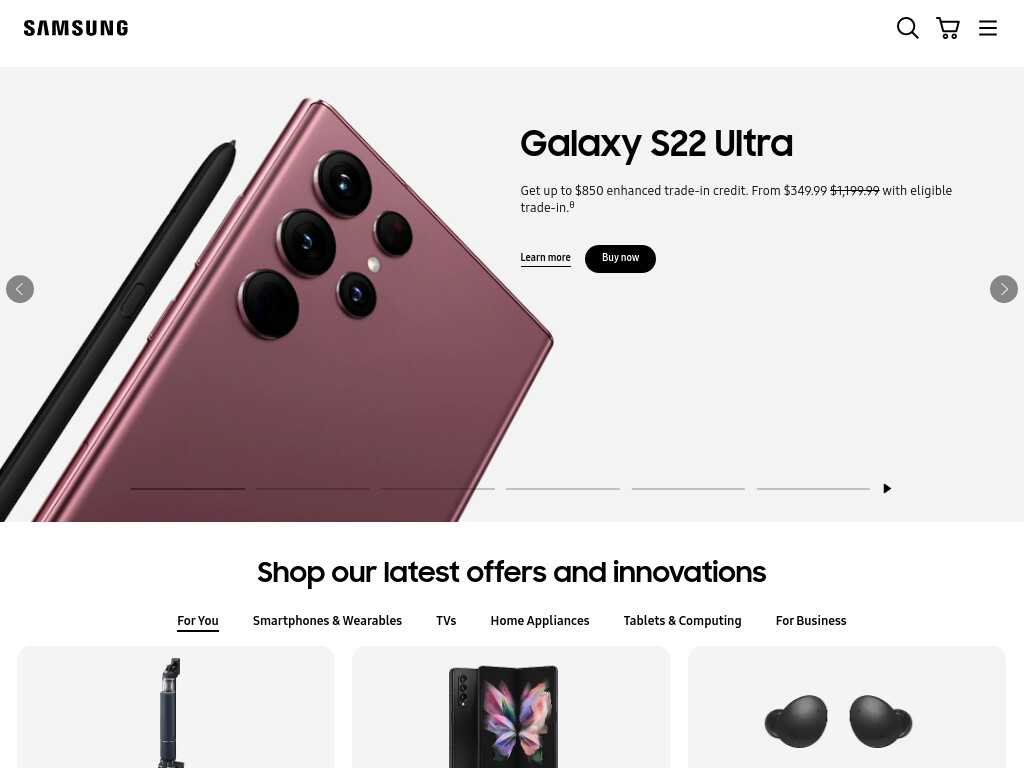This screenshot has width=1024, height=768.
Task: Select the For You tab
Action: (x=198, y=621)
